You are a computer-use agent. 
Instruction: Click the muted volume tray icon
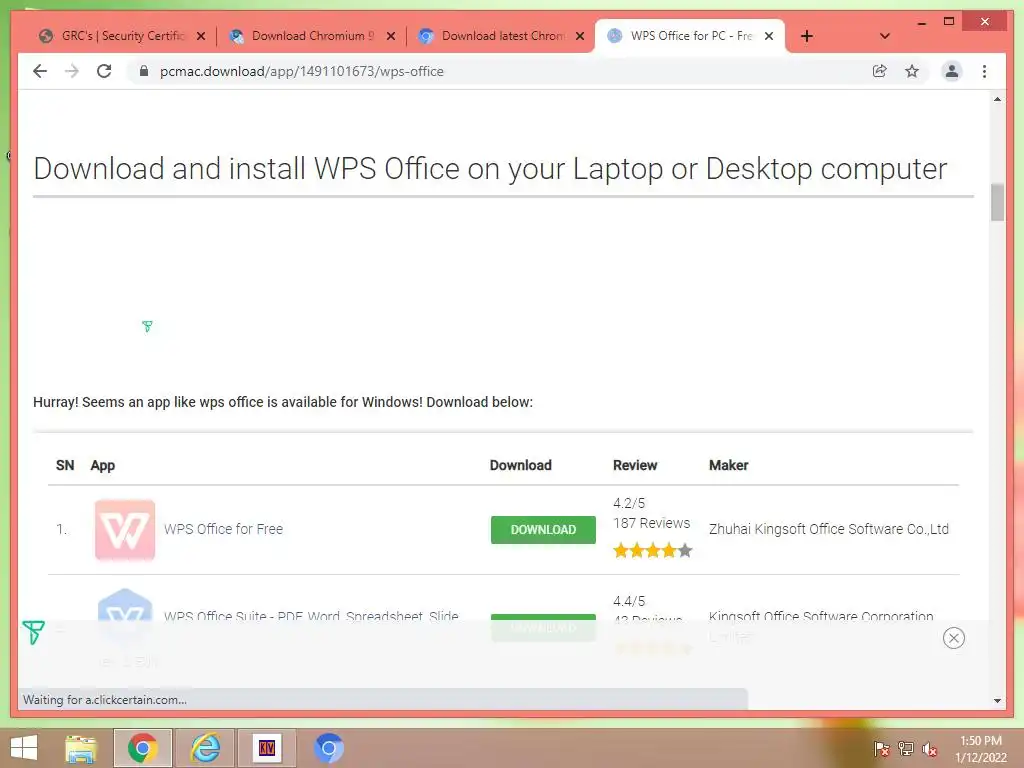[930, 749]
